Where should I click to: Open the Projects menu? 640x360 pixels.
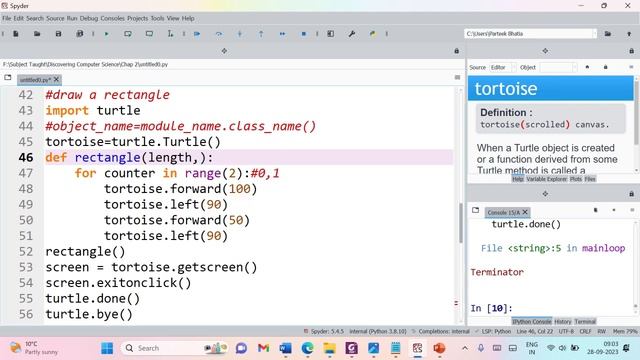coord(138,18)
